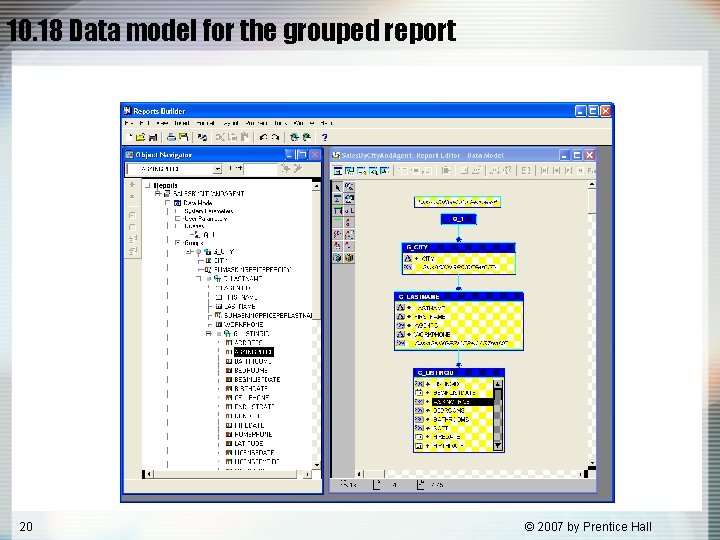Click the Cut scissors icon

pos(221,137)
